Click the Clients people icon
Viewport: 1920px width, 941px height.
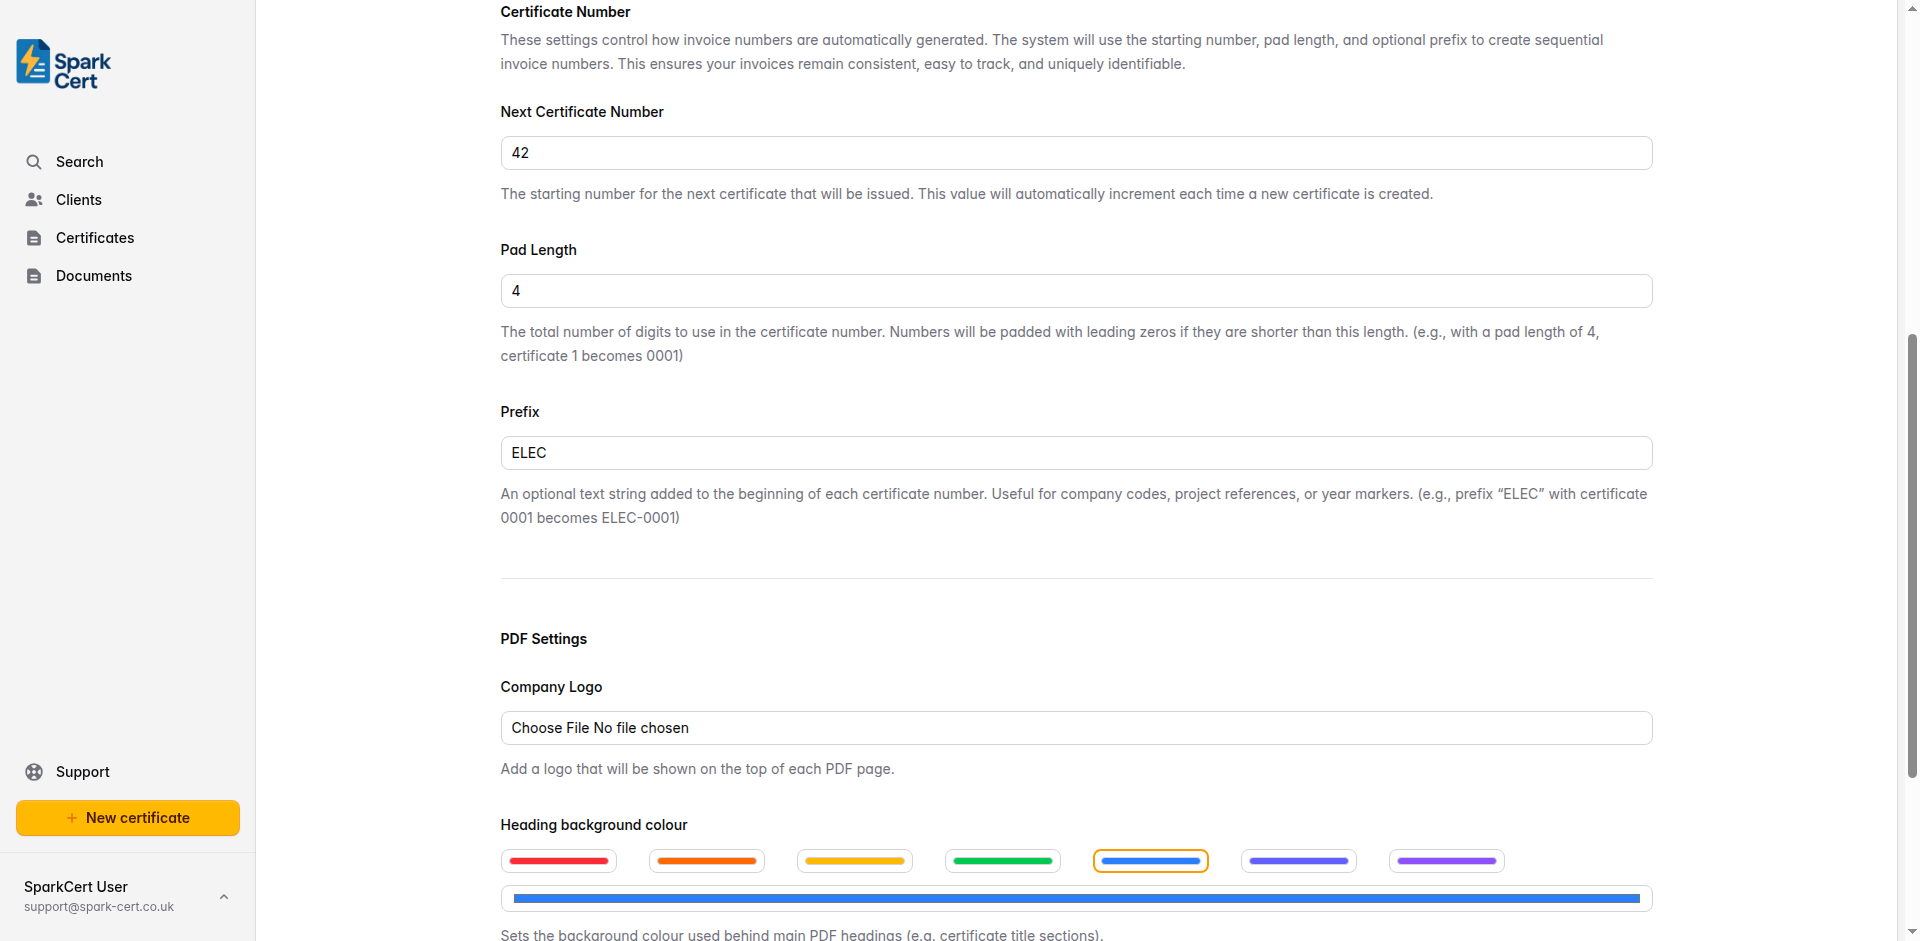(x=34, y=200)
